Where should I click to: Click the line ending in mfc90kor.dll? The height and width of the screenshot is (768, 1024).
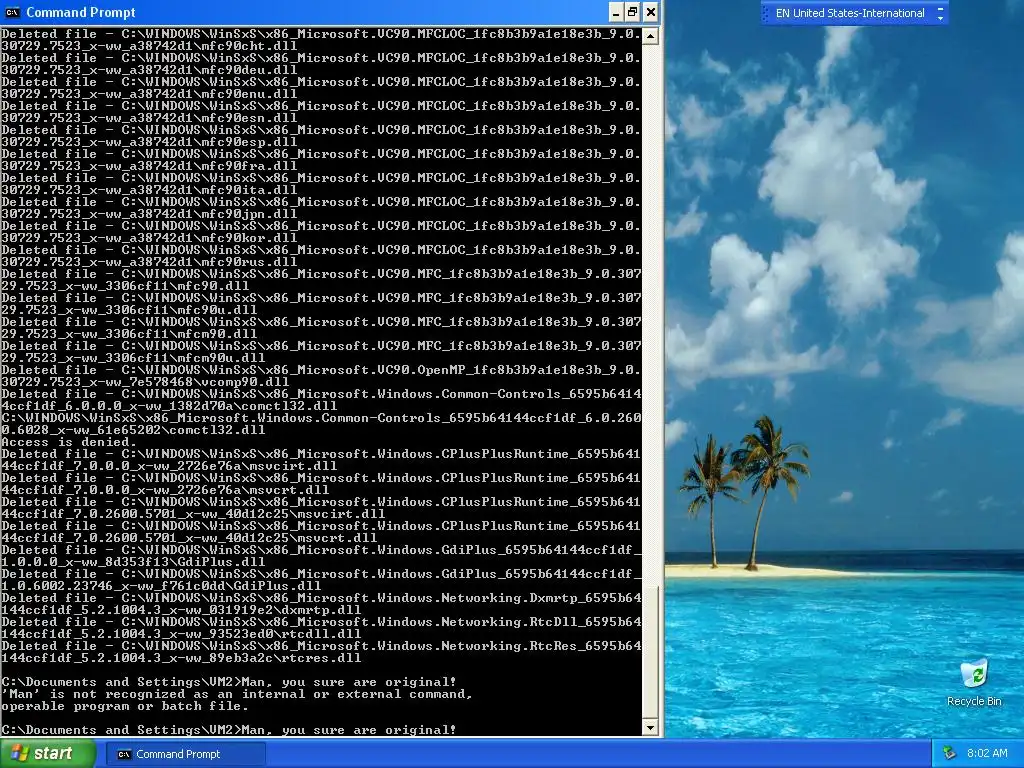(149, 238)
